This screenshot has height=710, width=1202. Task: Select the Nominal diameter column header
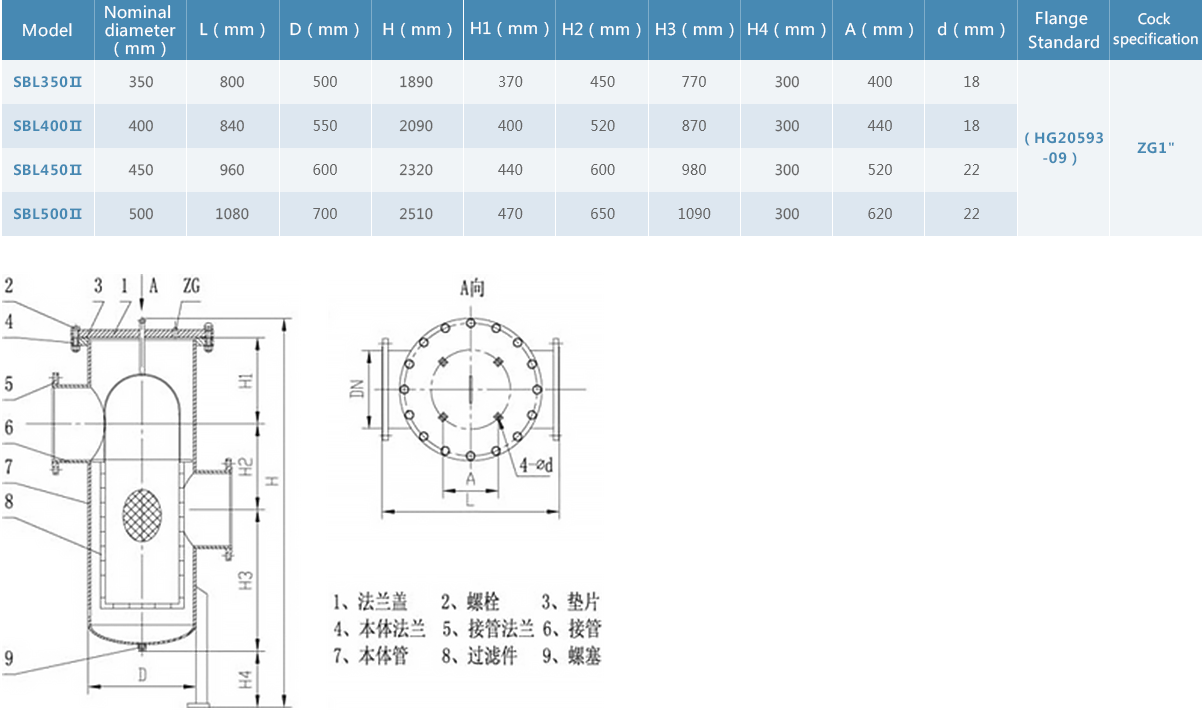tap(140, 30)
